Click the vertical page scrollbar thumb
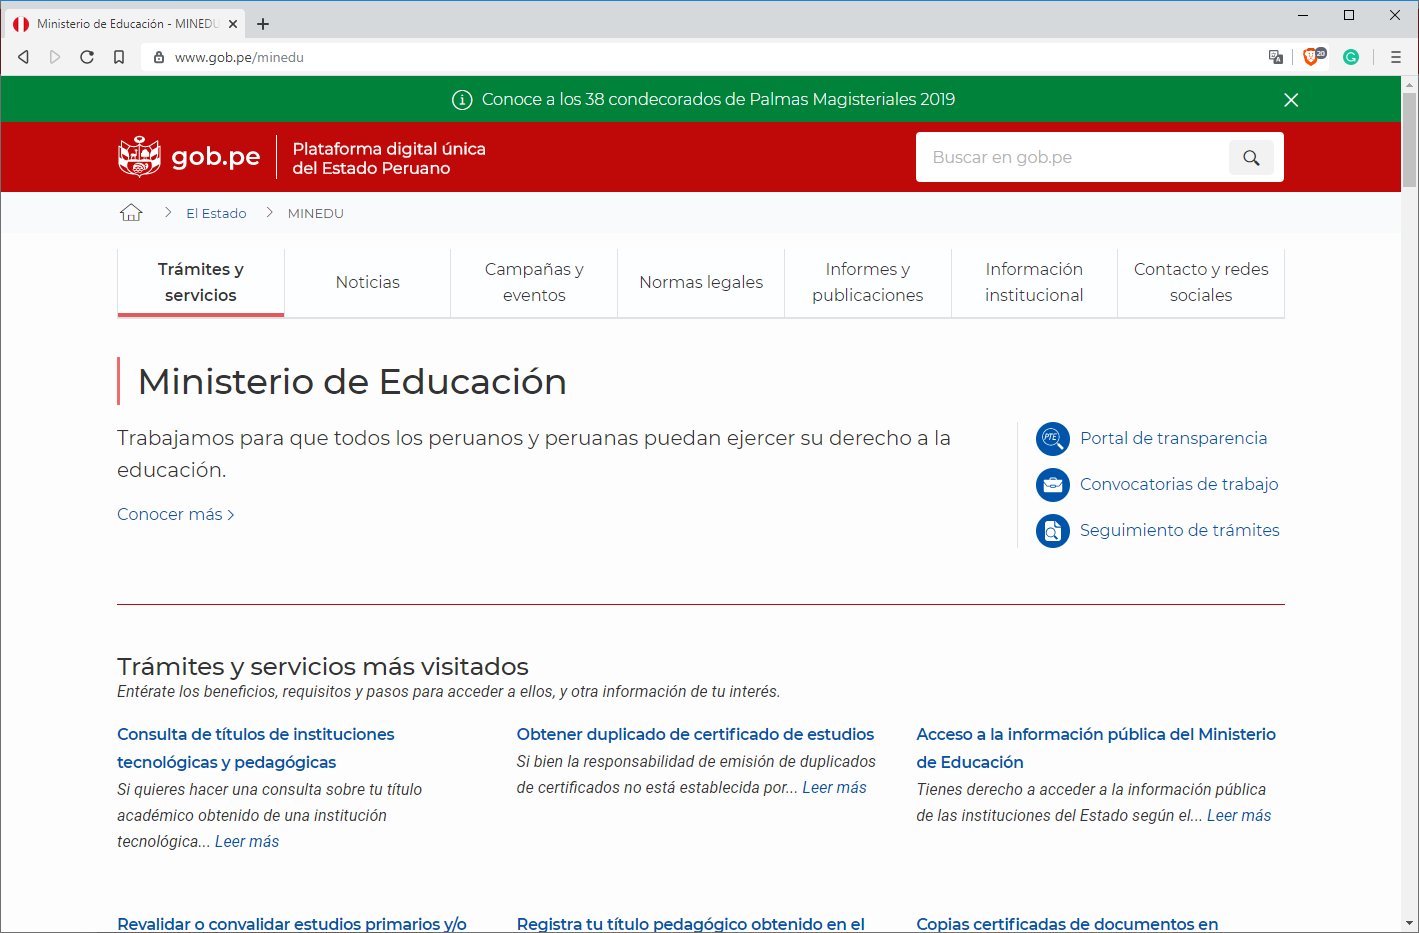This screenshot has width=1419, height=933. (x=1410, y=140)
